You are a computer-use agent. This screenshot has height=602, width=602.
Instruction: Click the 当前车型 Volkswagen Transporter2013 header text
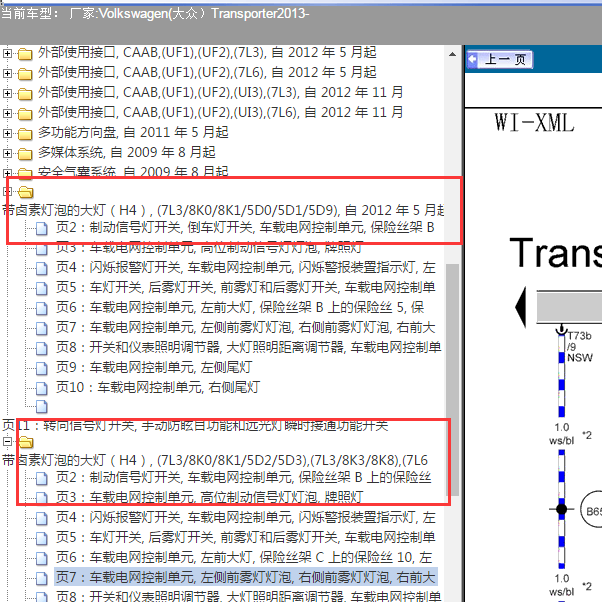[x=155, y=13]
